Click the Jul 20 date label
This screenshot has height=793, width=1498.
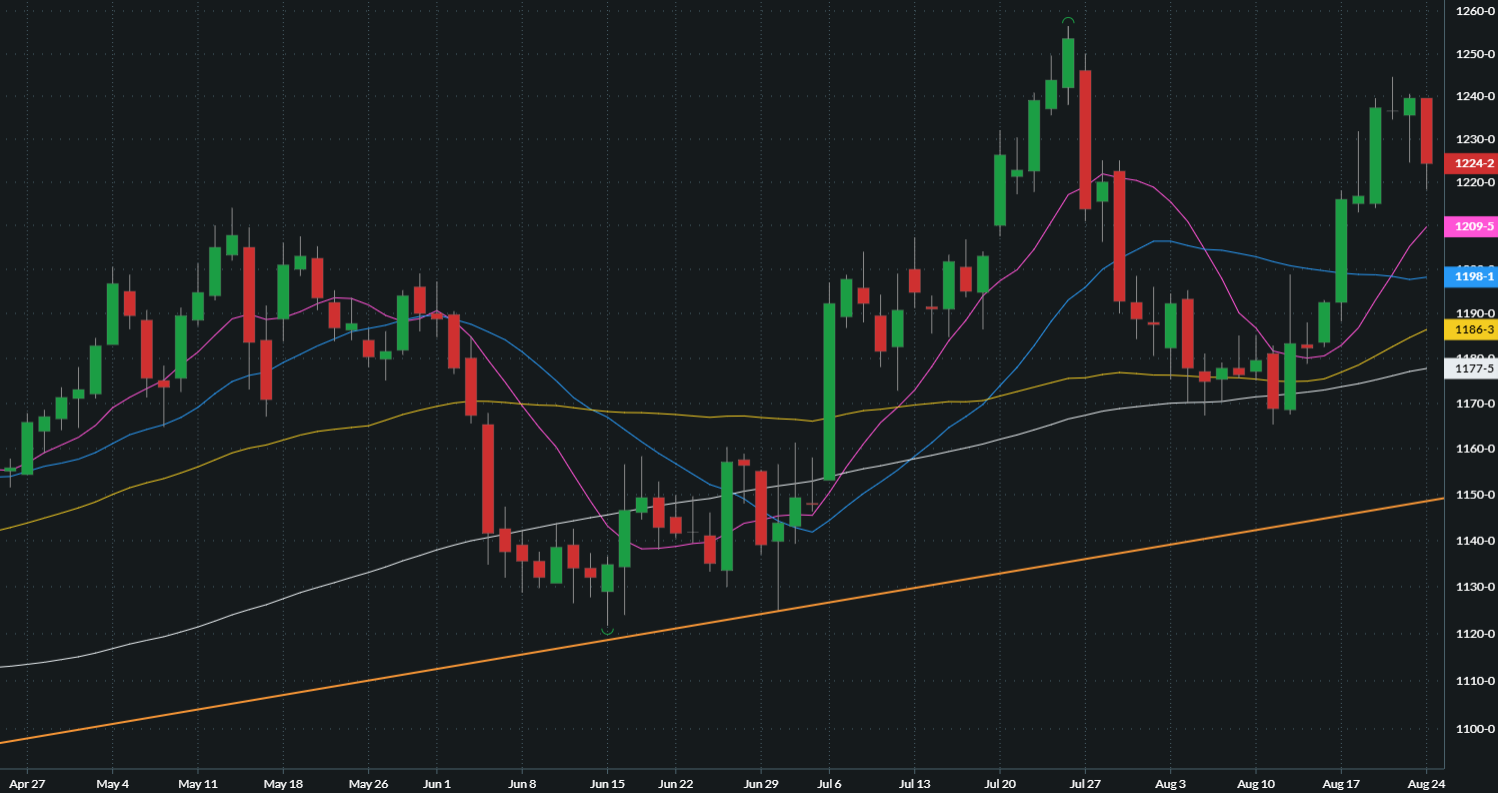[1001, 783]
